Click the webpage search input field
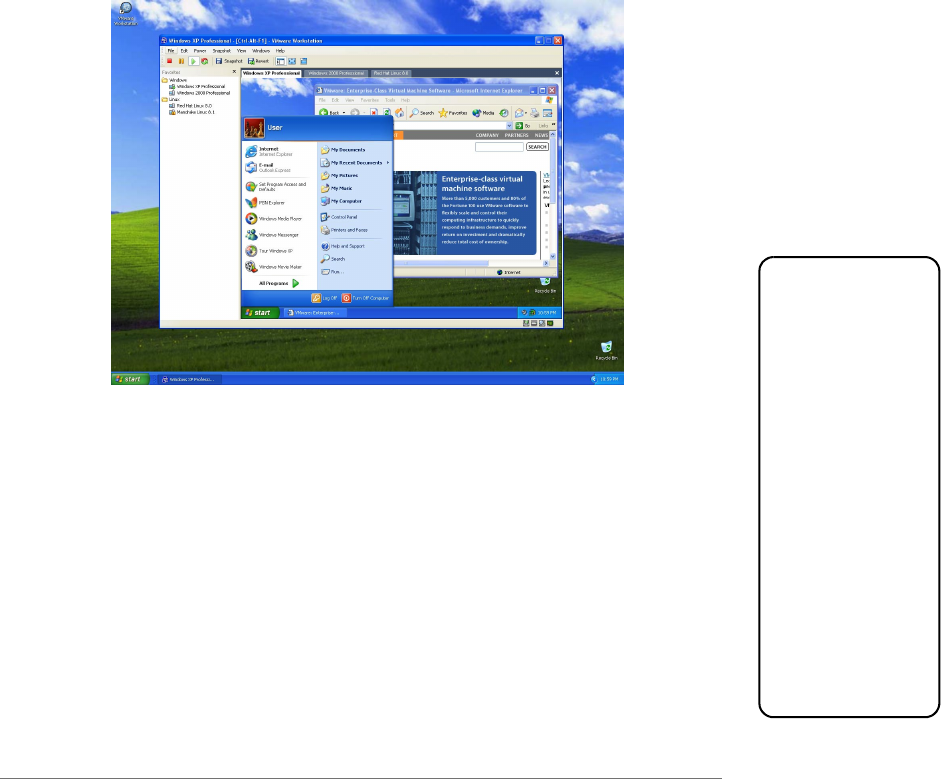The image size is (941, 779). point(499,147)
